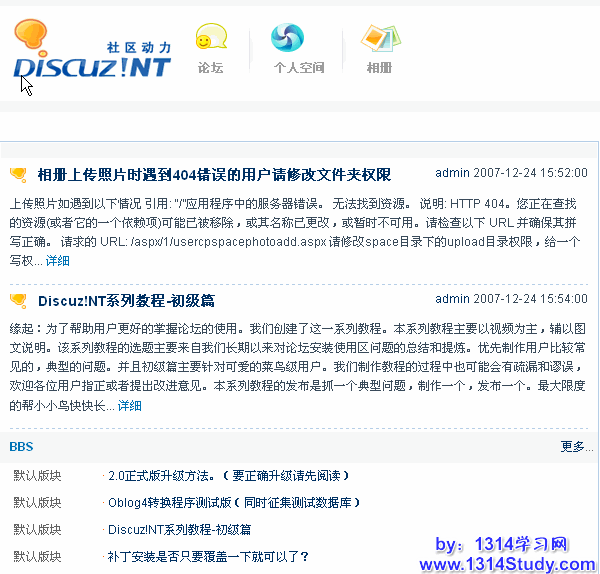Viewport: 600px width, 574px height.
Task: Click 详细 under the 404 error post
Action: pyautogui.click(x=58, y=261)
